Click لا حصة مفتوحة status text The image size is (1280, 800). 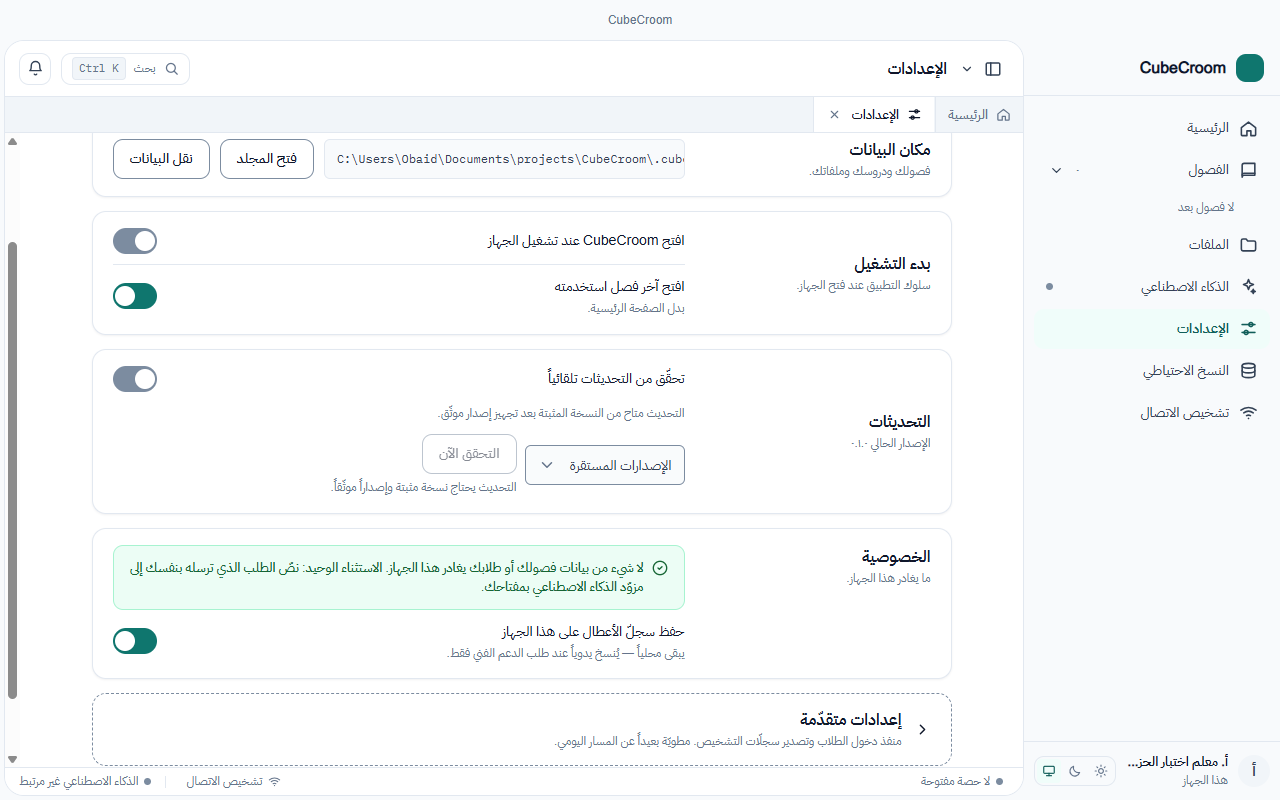[962, 782]
